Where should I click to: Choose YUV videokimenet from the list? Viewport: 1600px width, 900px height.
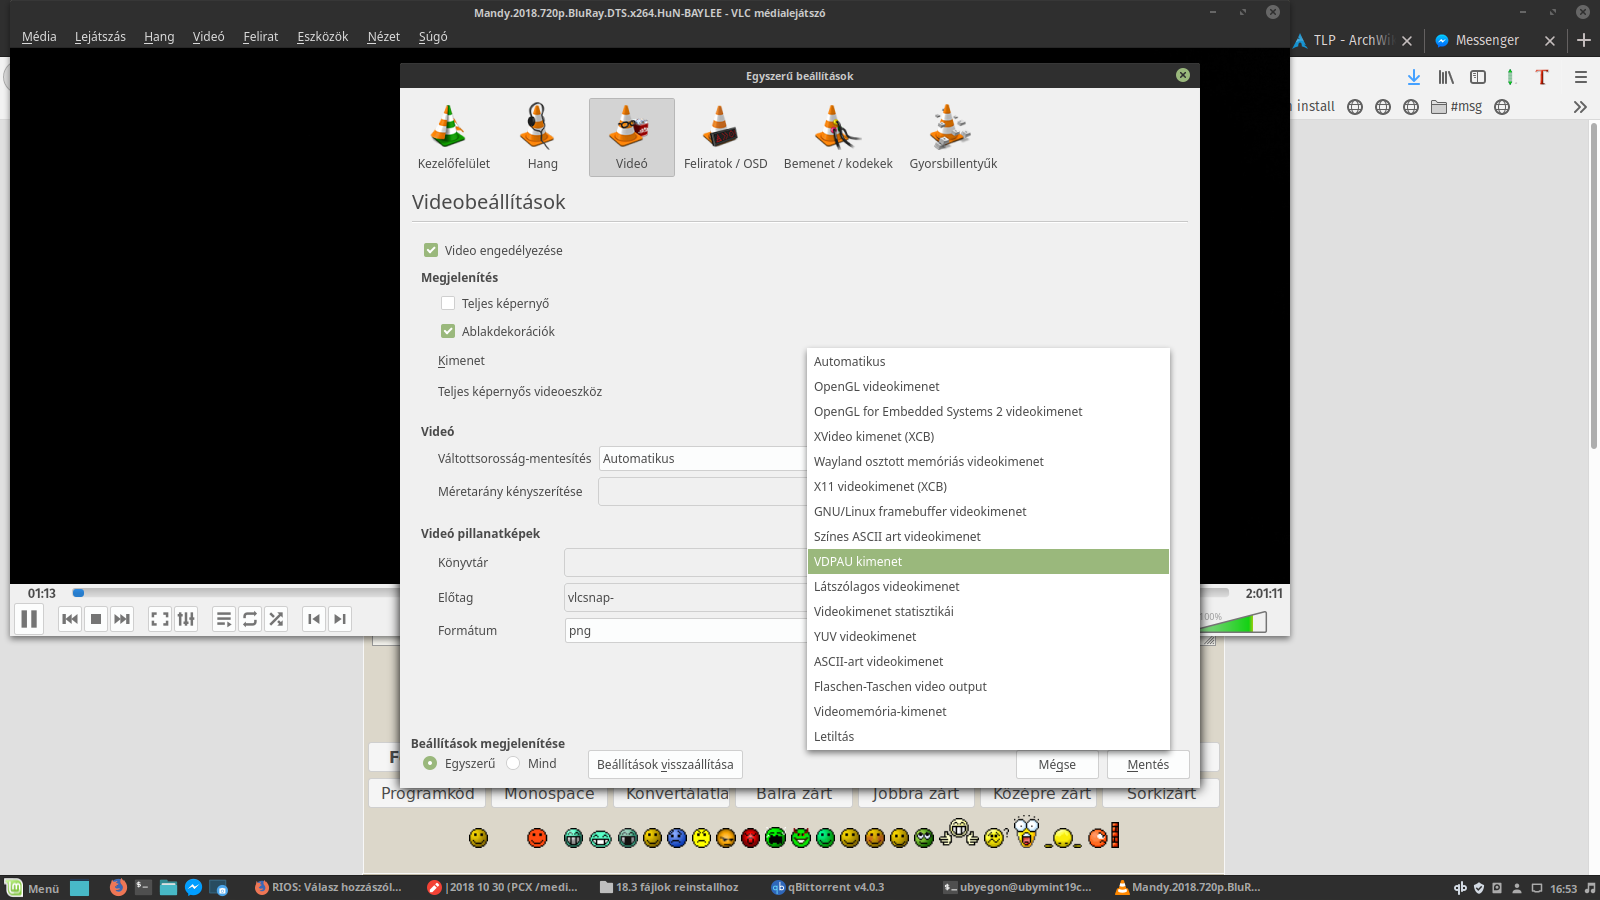click(988, 636)
